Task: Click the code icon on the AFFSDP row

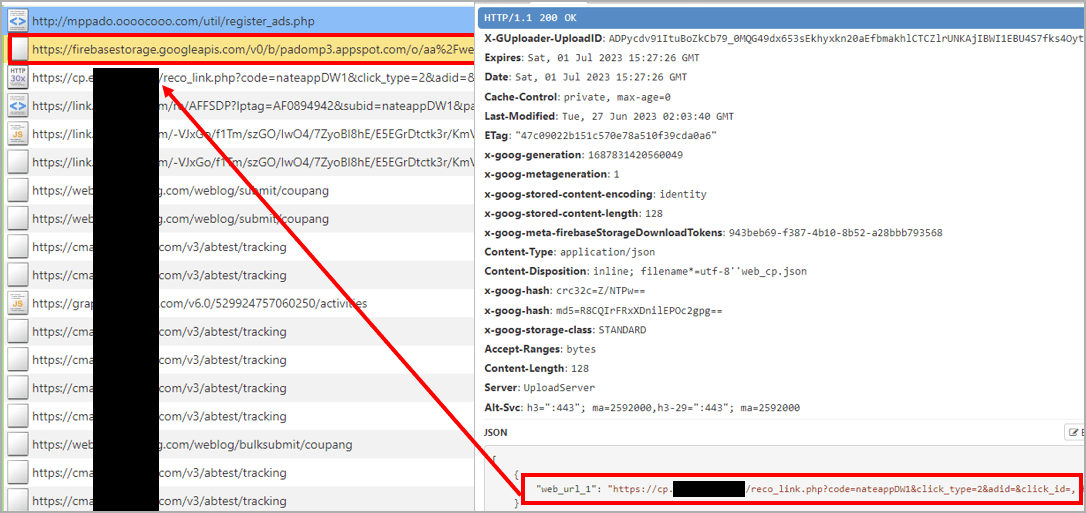Action: click(17, 105)
